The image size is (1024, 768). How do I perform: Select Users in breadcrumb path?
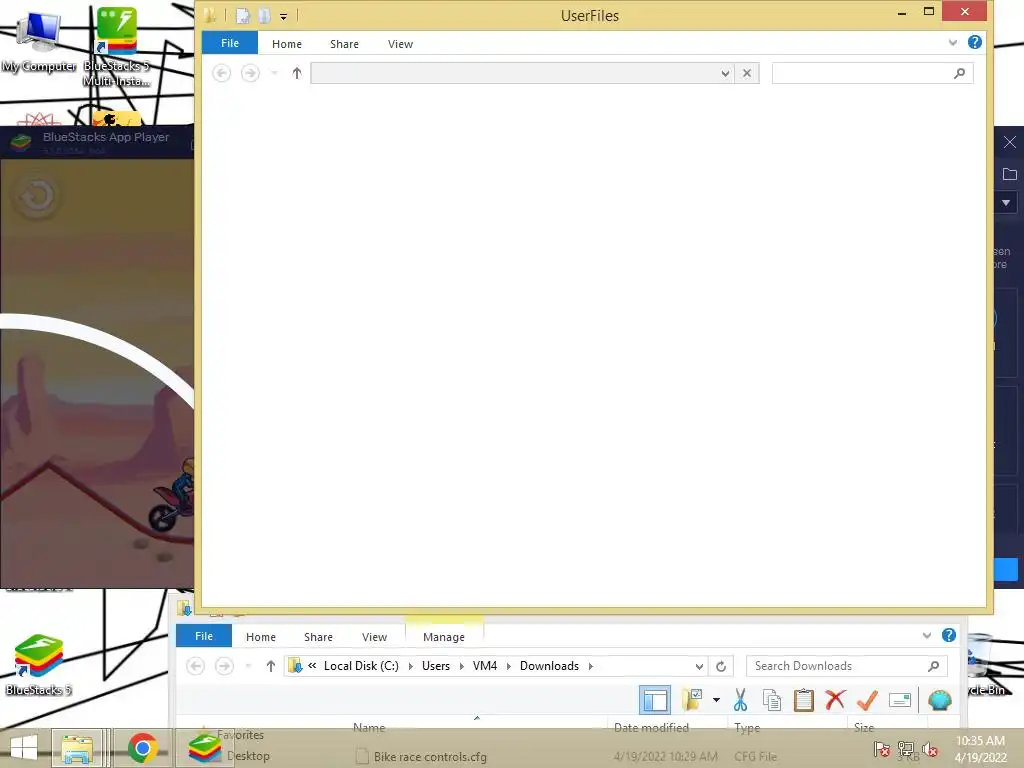point(436,666)
